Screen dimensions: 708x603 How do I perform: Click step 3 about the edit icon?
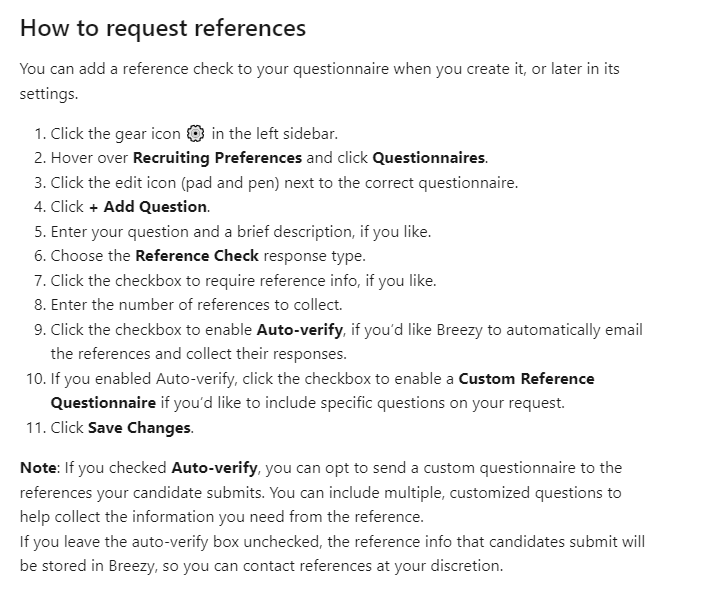pos(284,183)
